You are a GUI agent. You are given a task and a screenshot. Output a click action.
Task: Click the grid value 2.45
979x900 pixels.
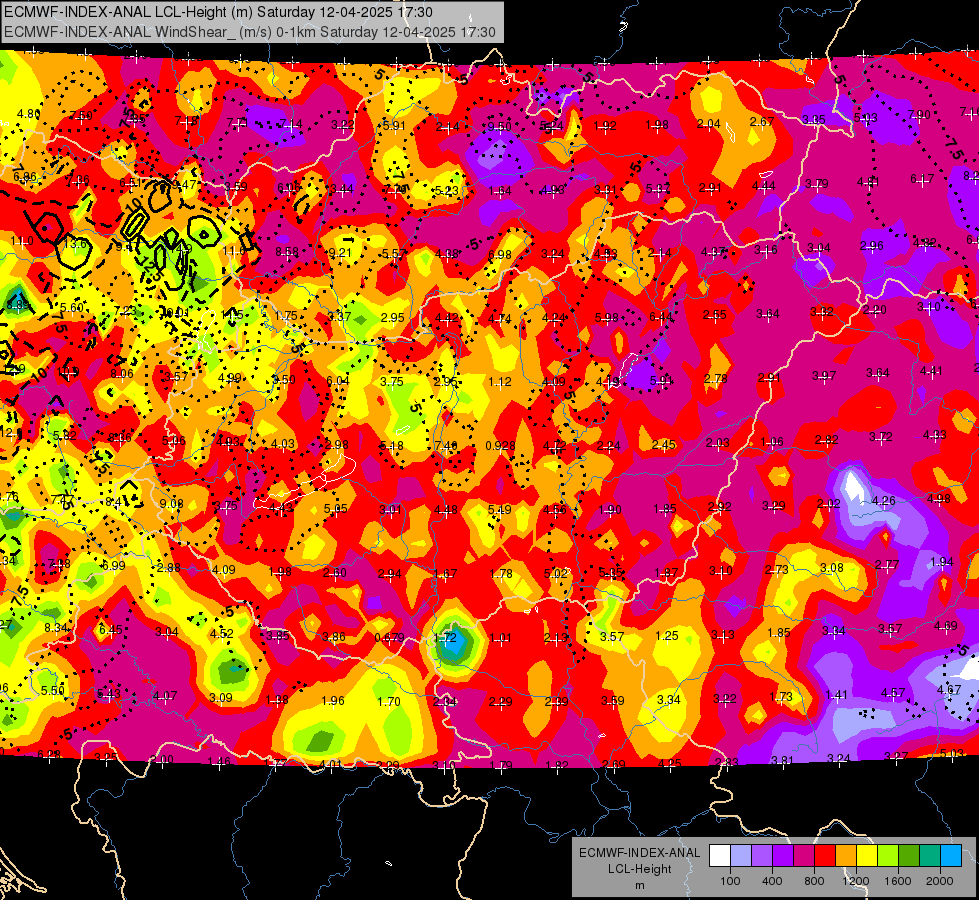[664, 444]
